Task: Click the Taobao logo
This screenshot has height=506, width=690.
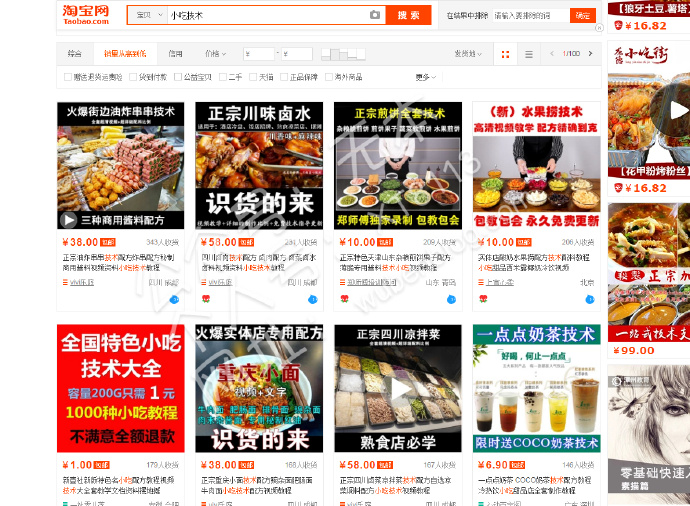Action: click(85, 15)
